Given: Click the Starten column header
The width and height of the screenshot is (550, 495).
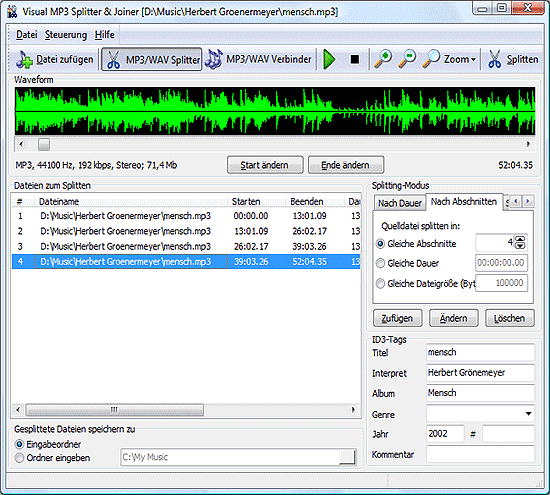Looking at the screenshot, I should click(257, 201).
